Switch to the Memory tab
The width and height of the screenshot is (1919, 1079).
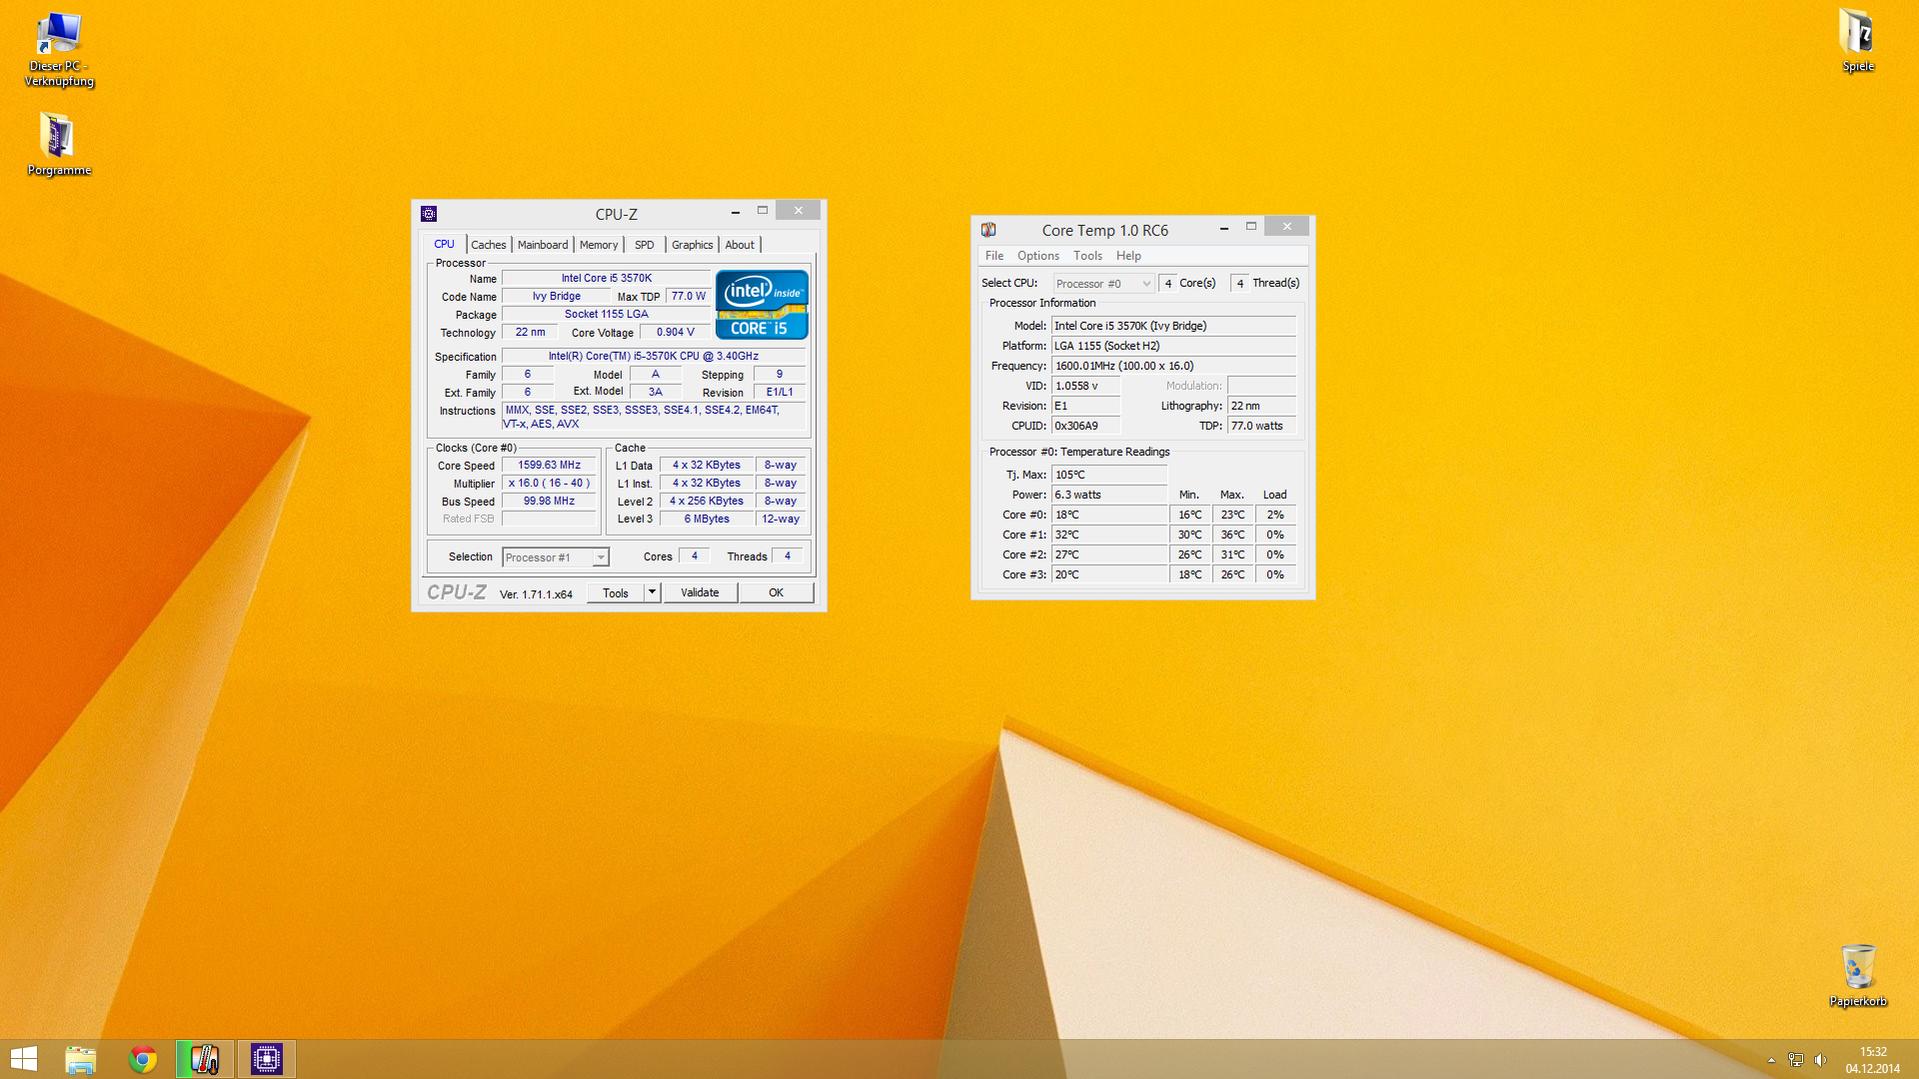(599, 245)
